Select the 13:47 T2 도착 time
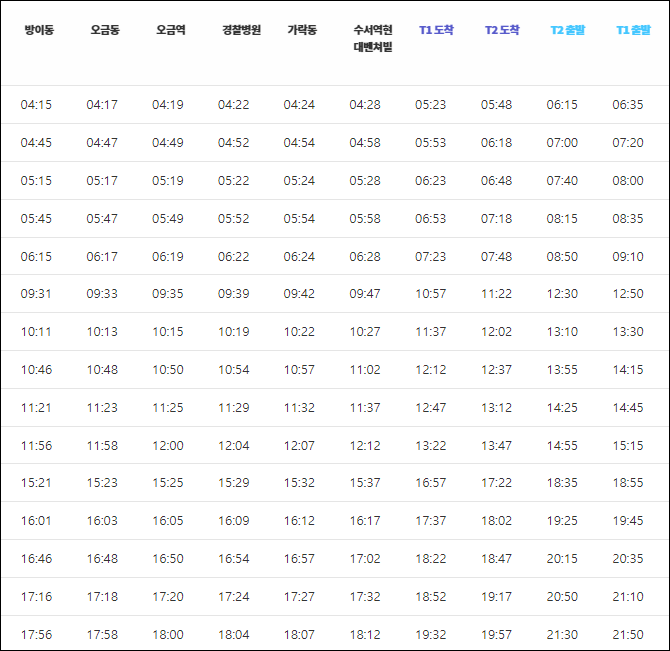Image resolution: width=670 pixels, height=651 pixels. pyautogui.click(x=497, y=446)
